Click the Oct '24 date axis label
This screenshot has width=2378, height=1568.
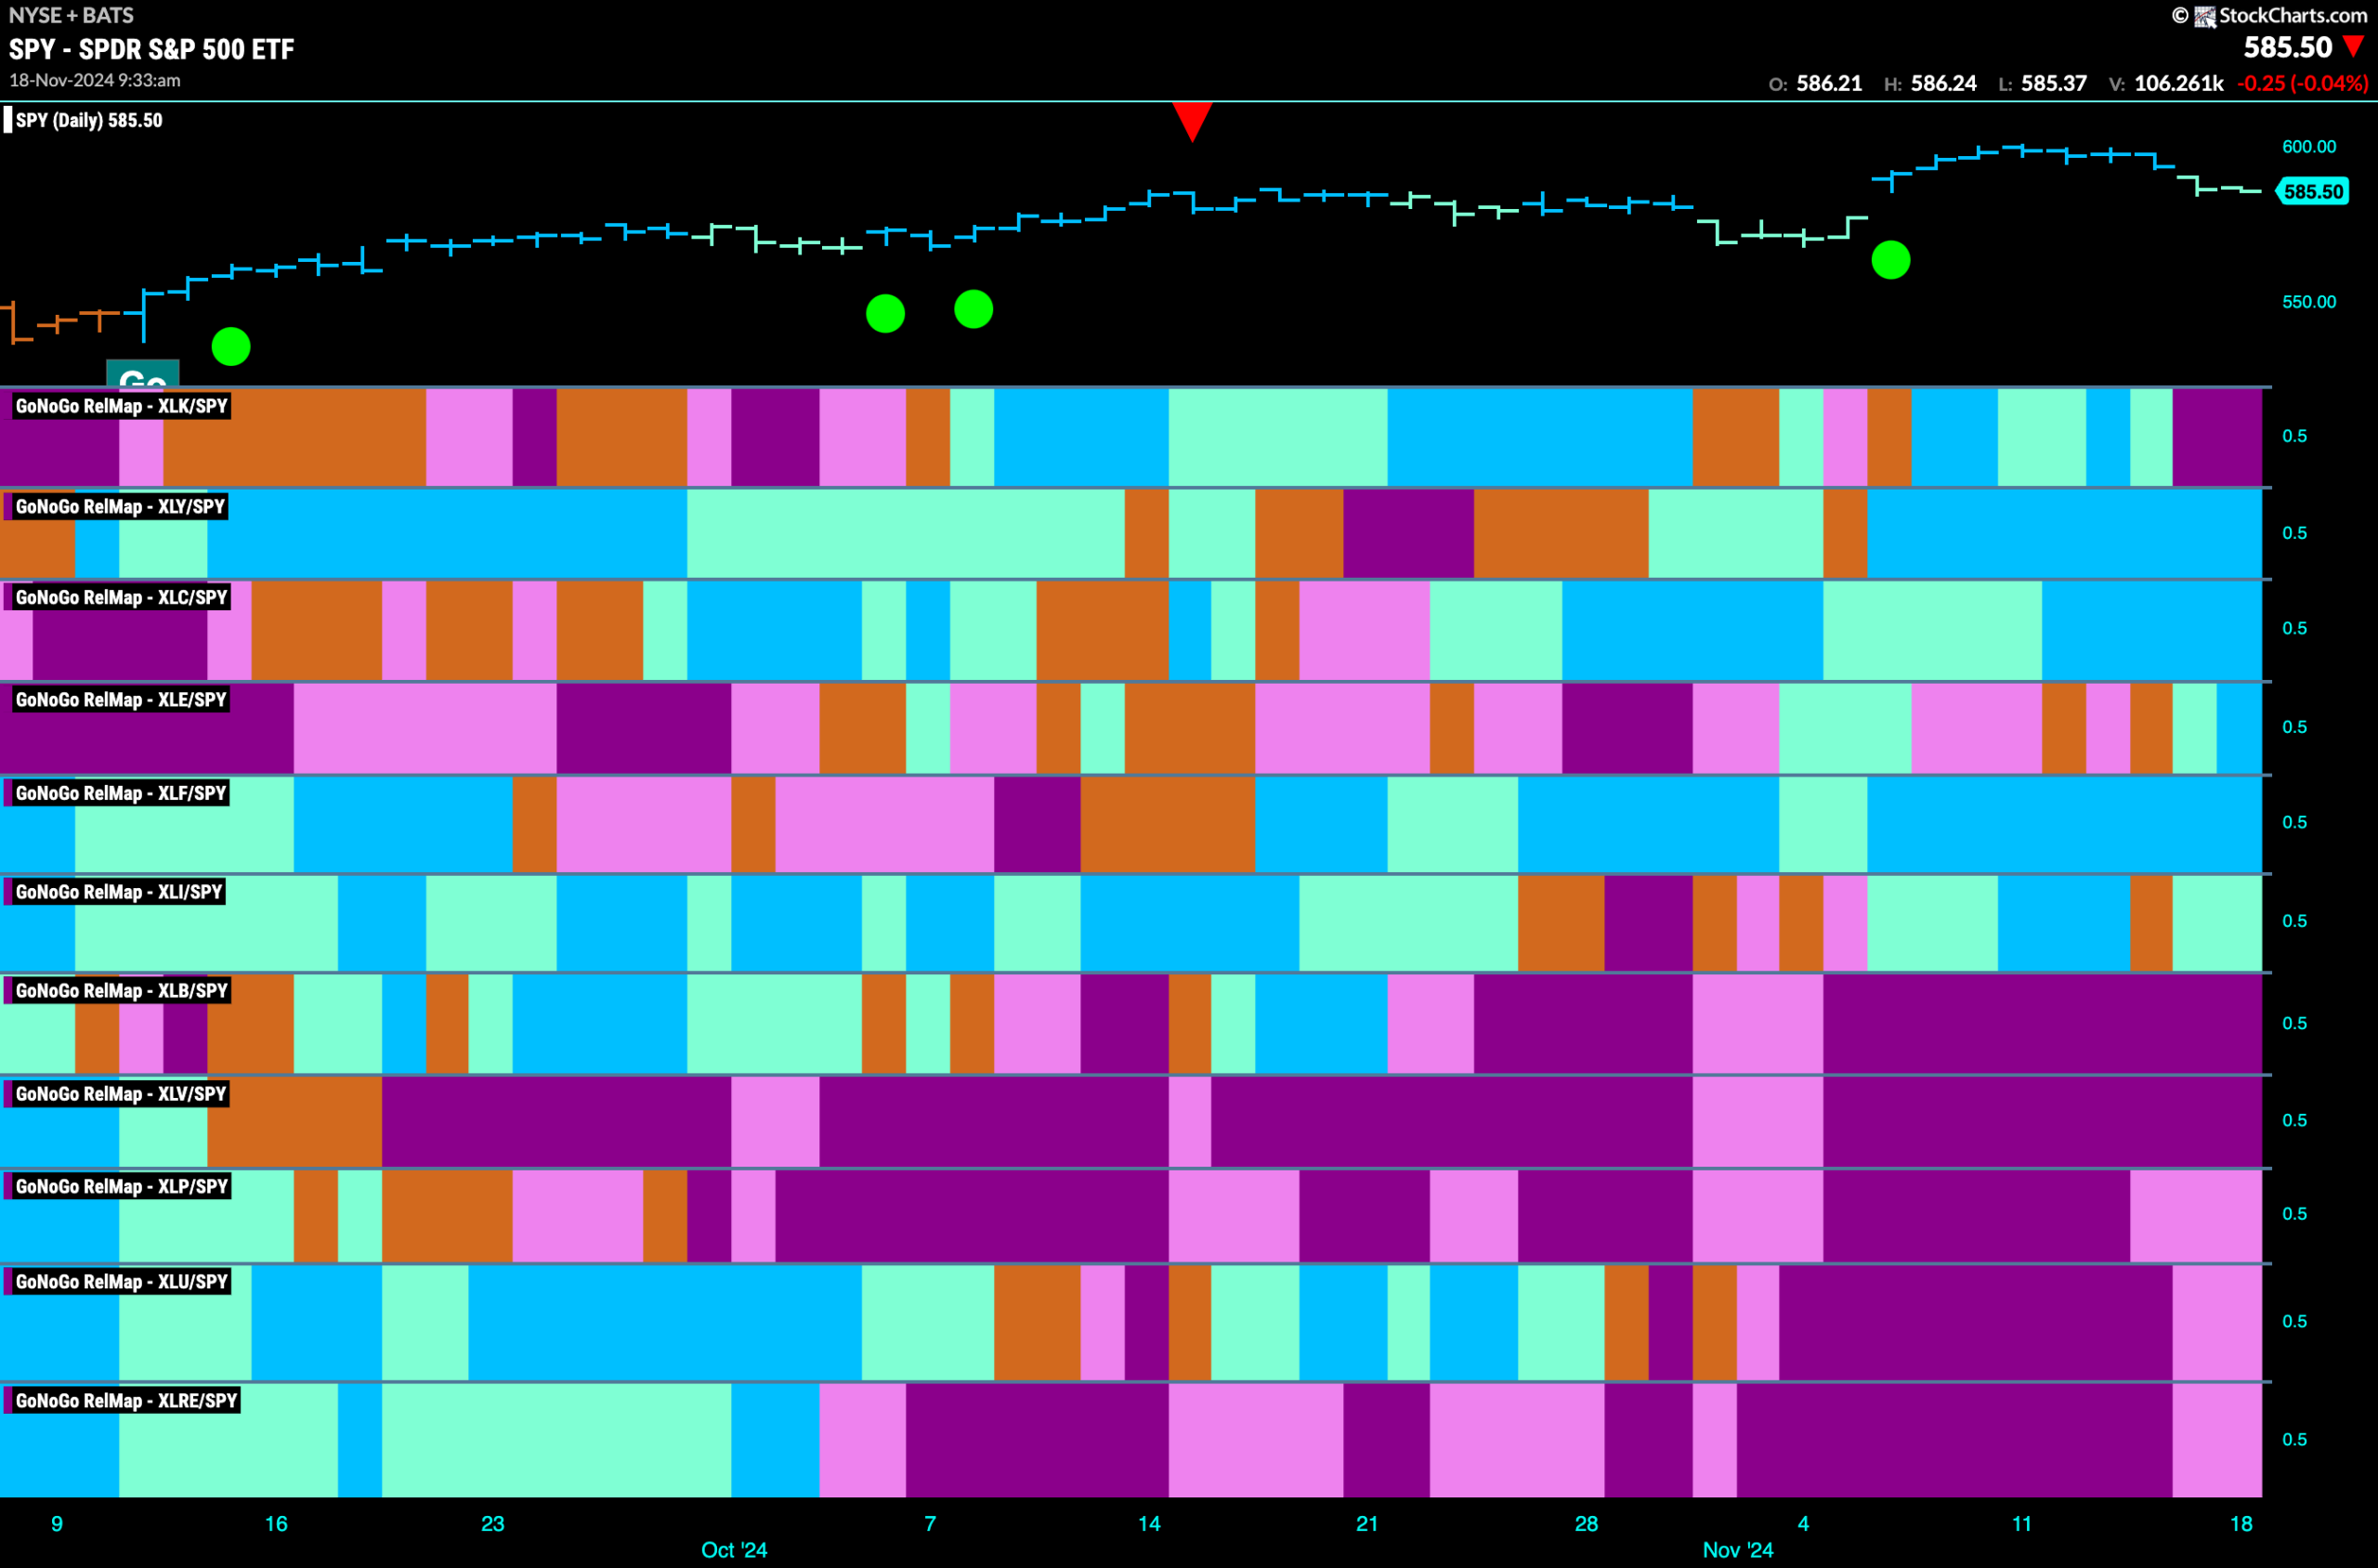pos(734,1550)
